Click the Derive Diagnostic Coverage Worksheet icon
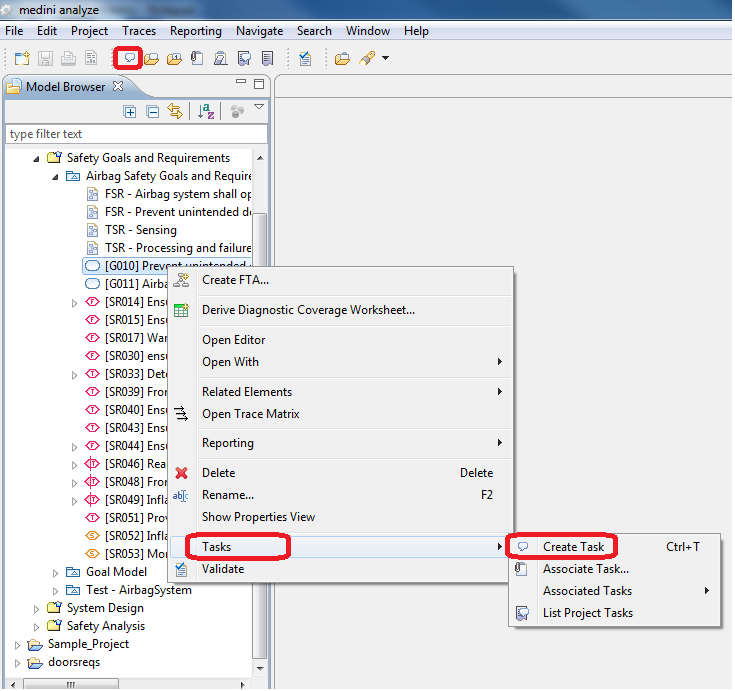 tap(181, 310)
